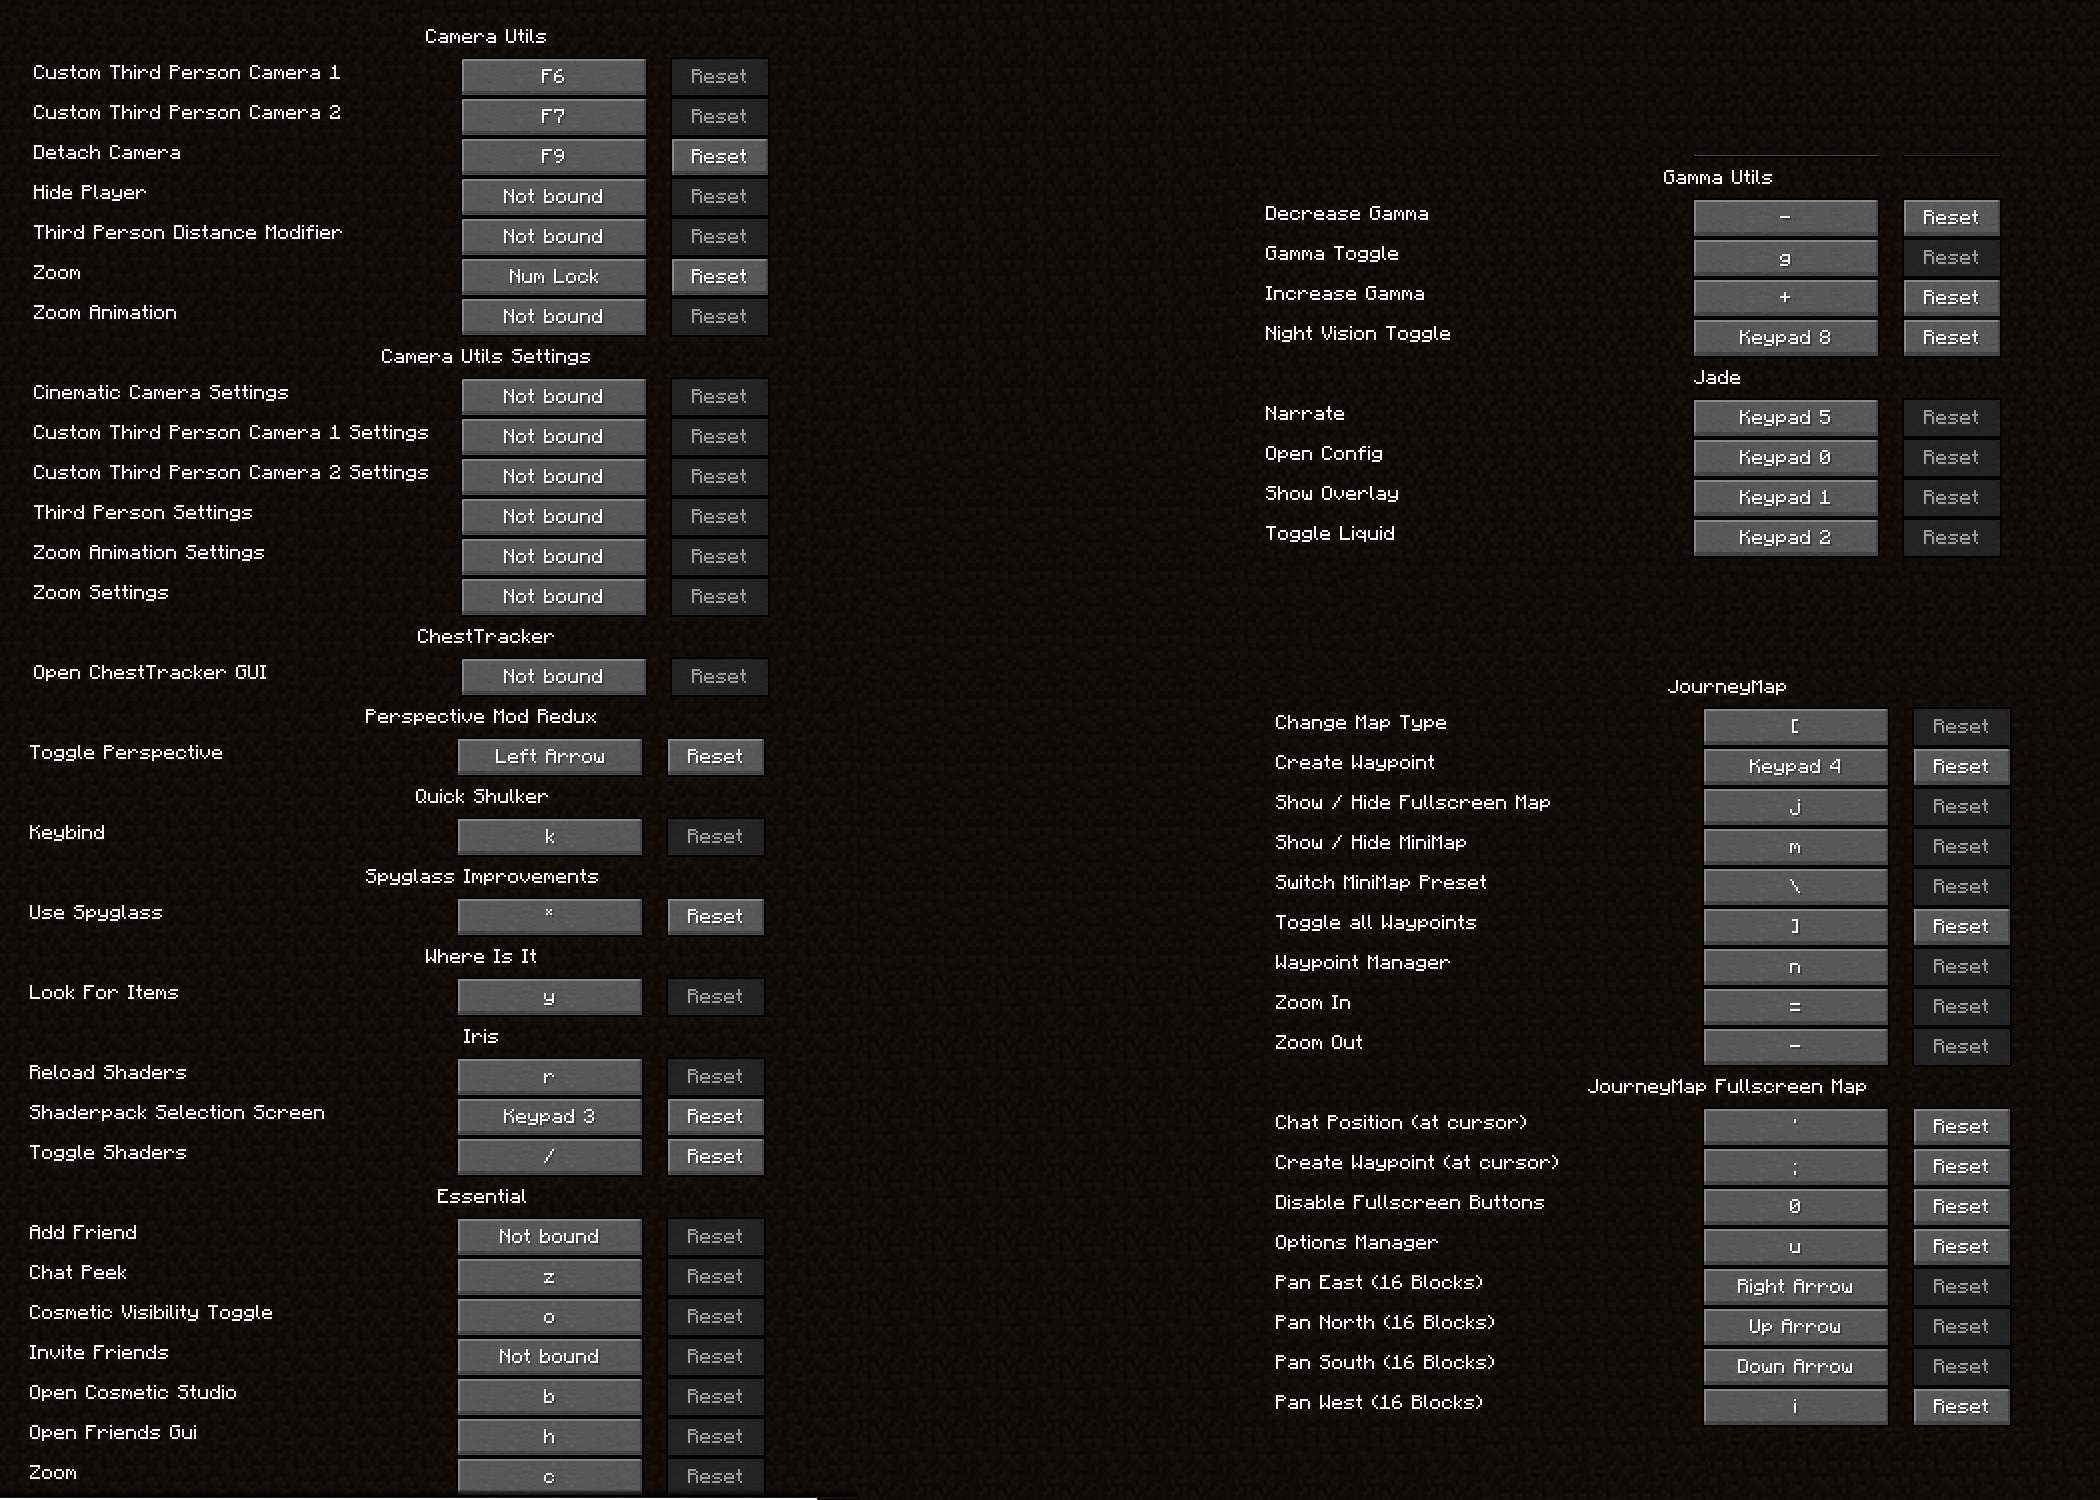
Task: Change the j keybind for Fullscreen Map
Action: click(x=1795, y=807)
